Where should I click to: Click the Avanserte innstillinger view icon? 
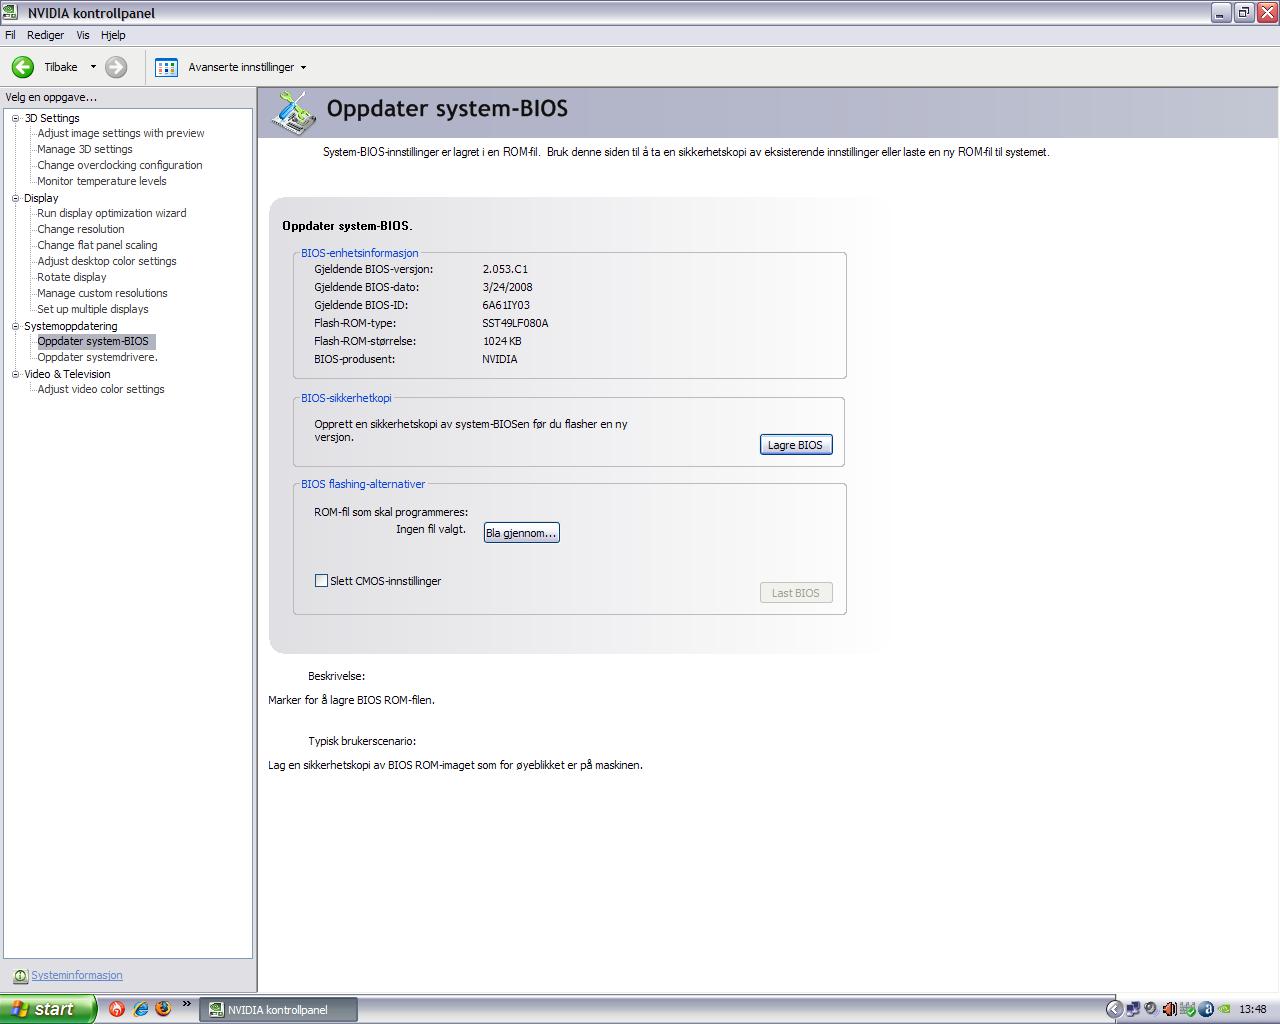(166, 67)
